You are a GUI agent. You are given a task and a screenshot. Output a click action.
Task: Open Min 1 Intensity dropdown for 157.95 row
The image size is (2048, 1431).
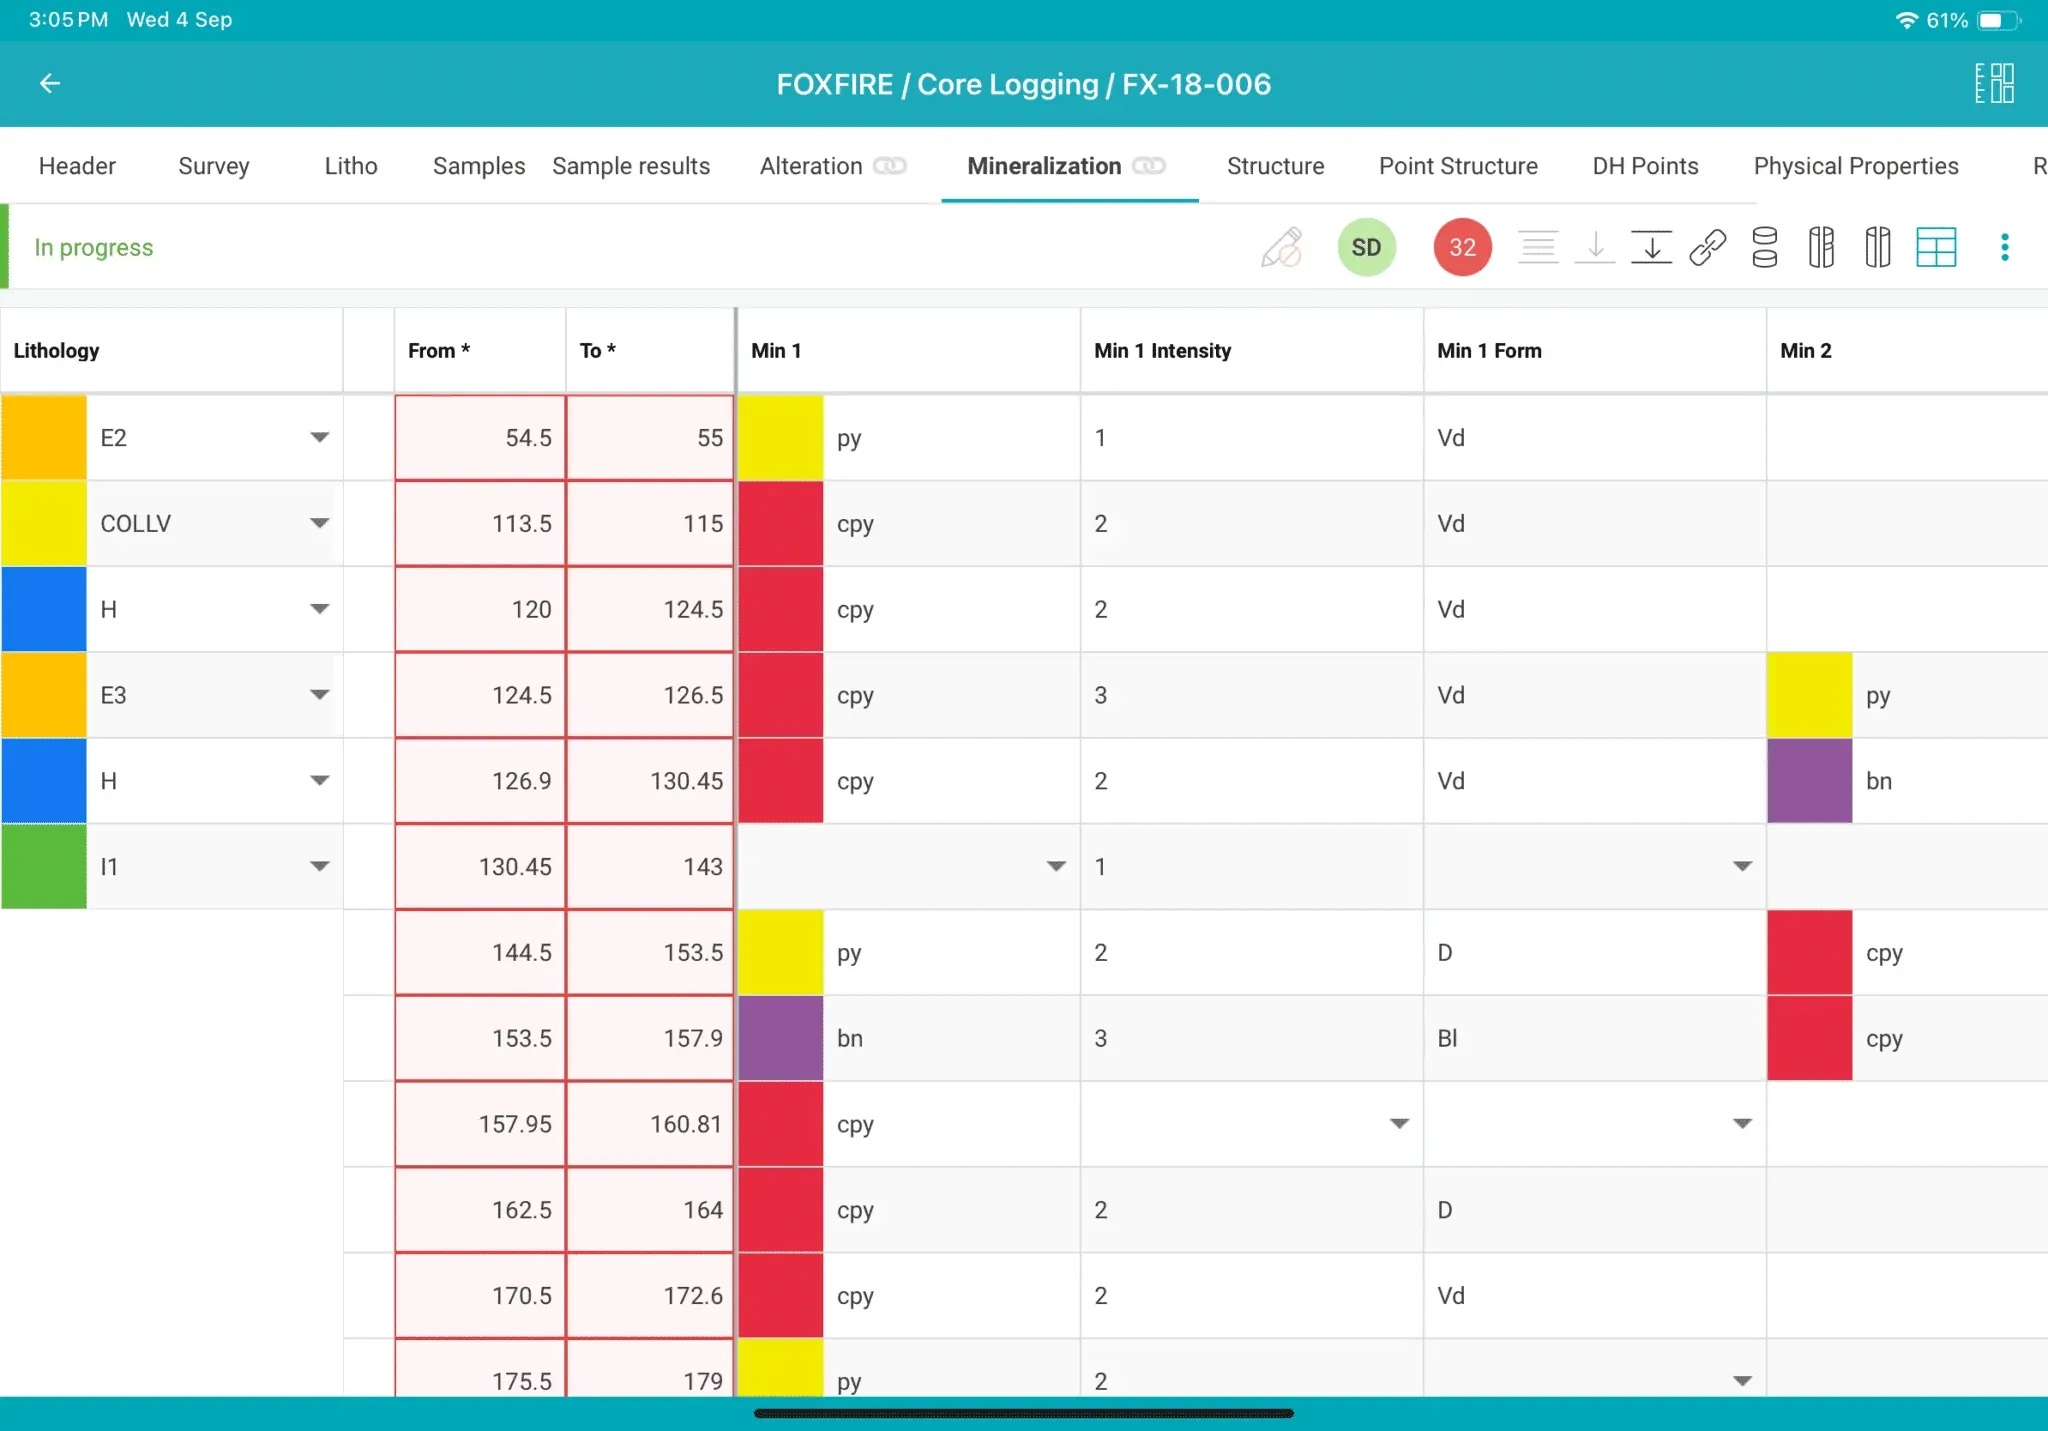[x=1399, y=1124]
